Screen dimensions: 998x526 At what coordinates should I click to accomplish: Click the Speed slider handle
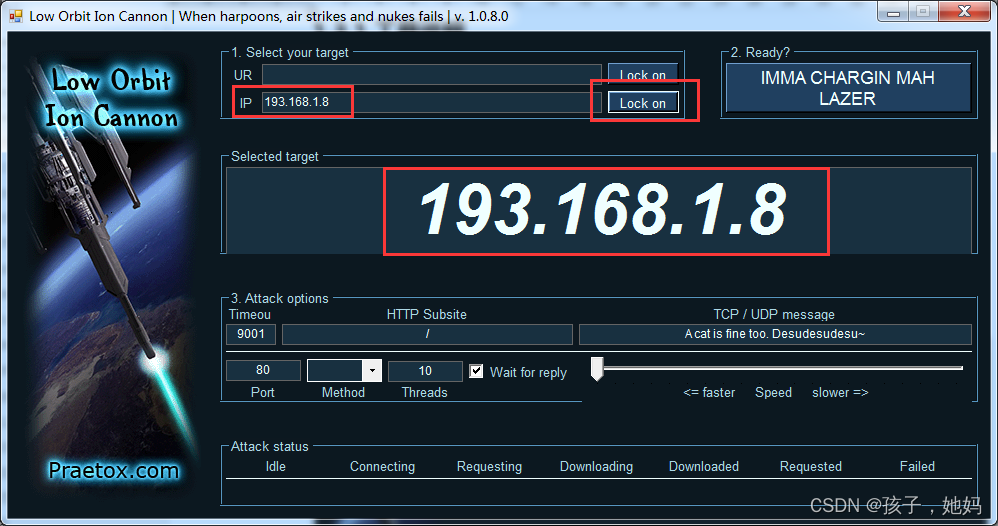pyautogui.click(x=596, y=368)
